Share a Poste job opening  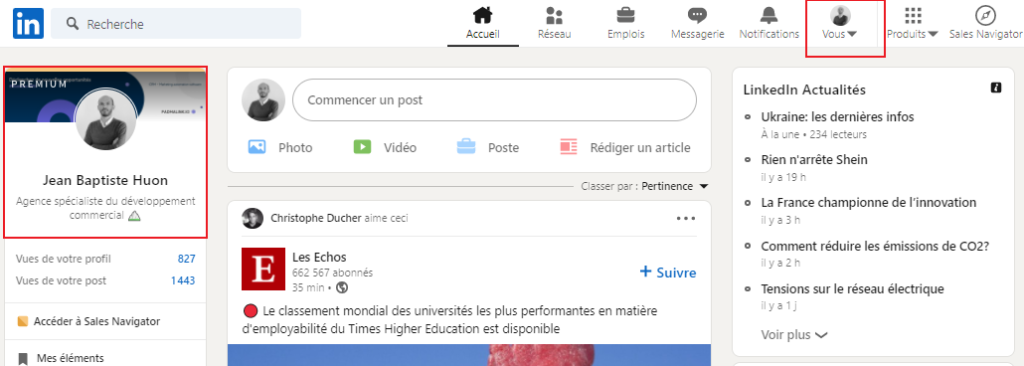[x=488, y=147]
